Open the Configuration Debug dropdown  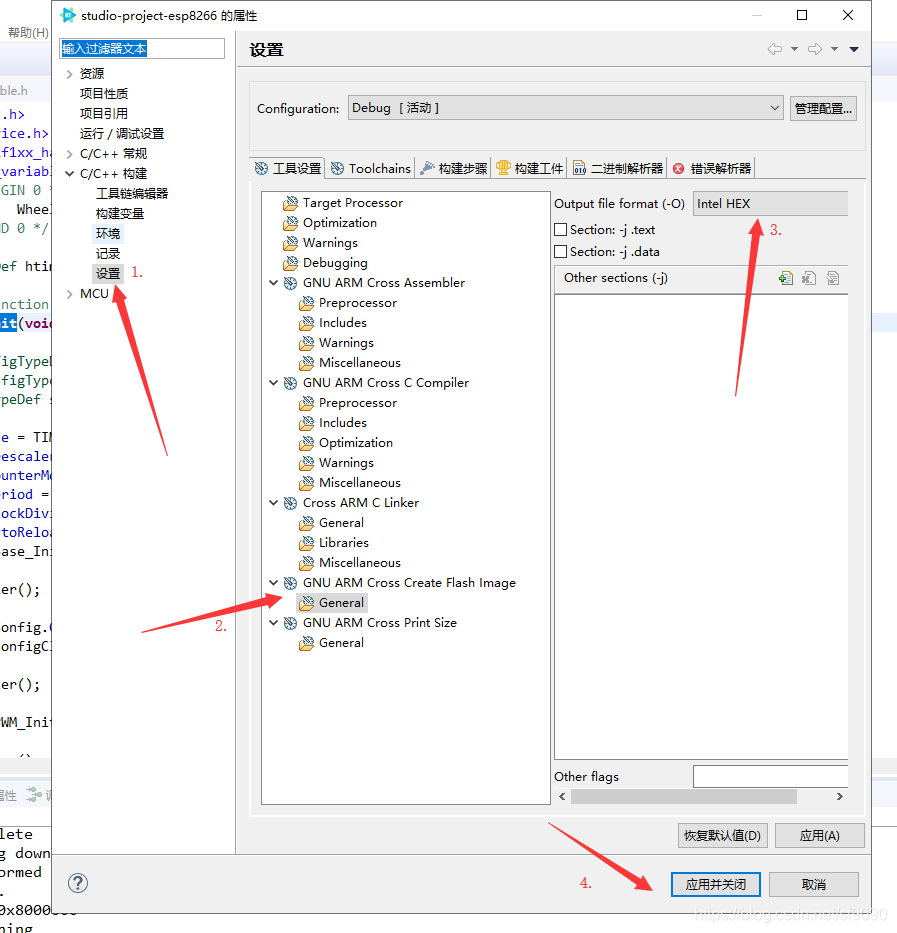pos(565,108)
